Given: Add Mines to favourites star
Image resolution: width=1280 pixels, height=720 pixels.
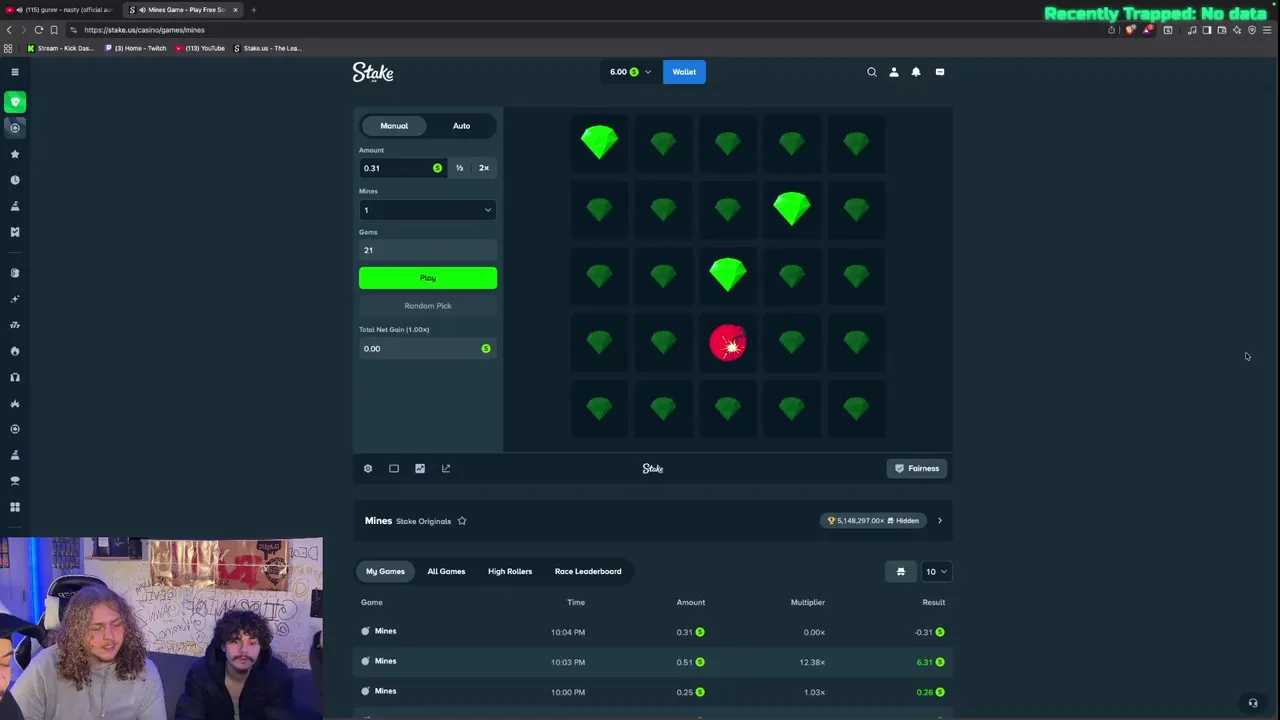Looking at the screenshot, I should coord(462,521).
